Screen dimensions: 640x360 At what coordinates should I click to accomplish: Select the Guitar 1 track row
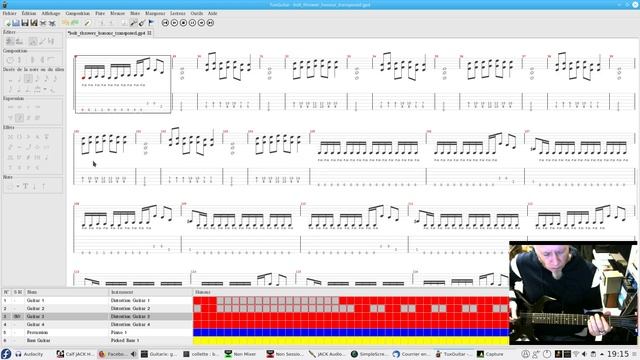pyautogui.click(x=97, y=300)
